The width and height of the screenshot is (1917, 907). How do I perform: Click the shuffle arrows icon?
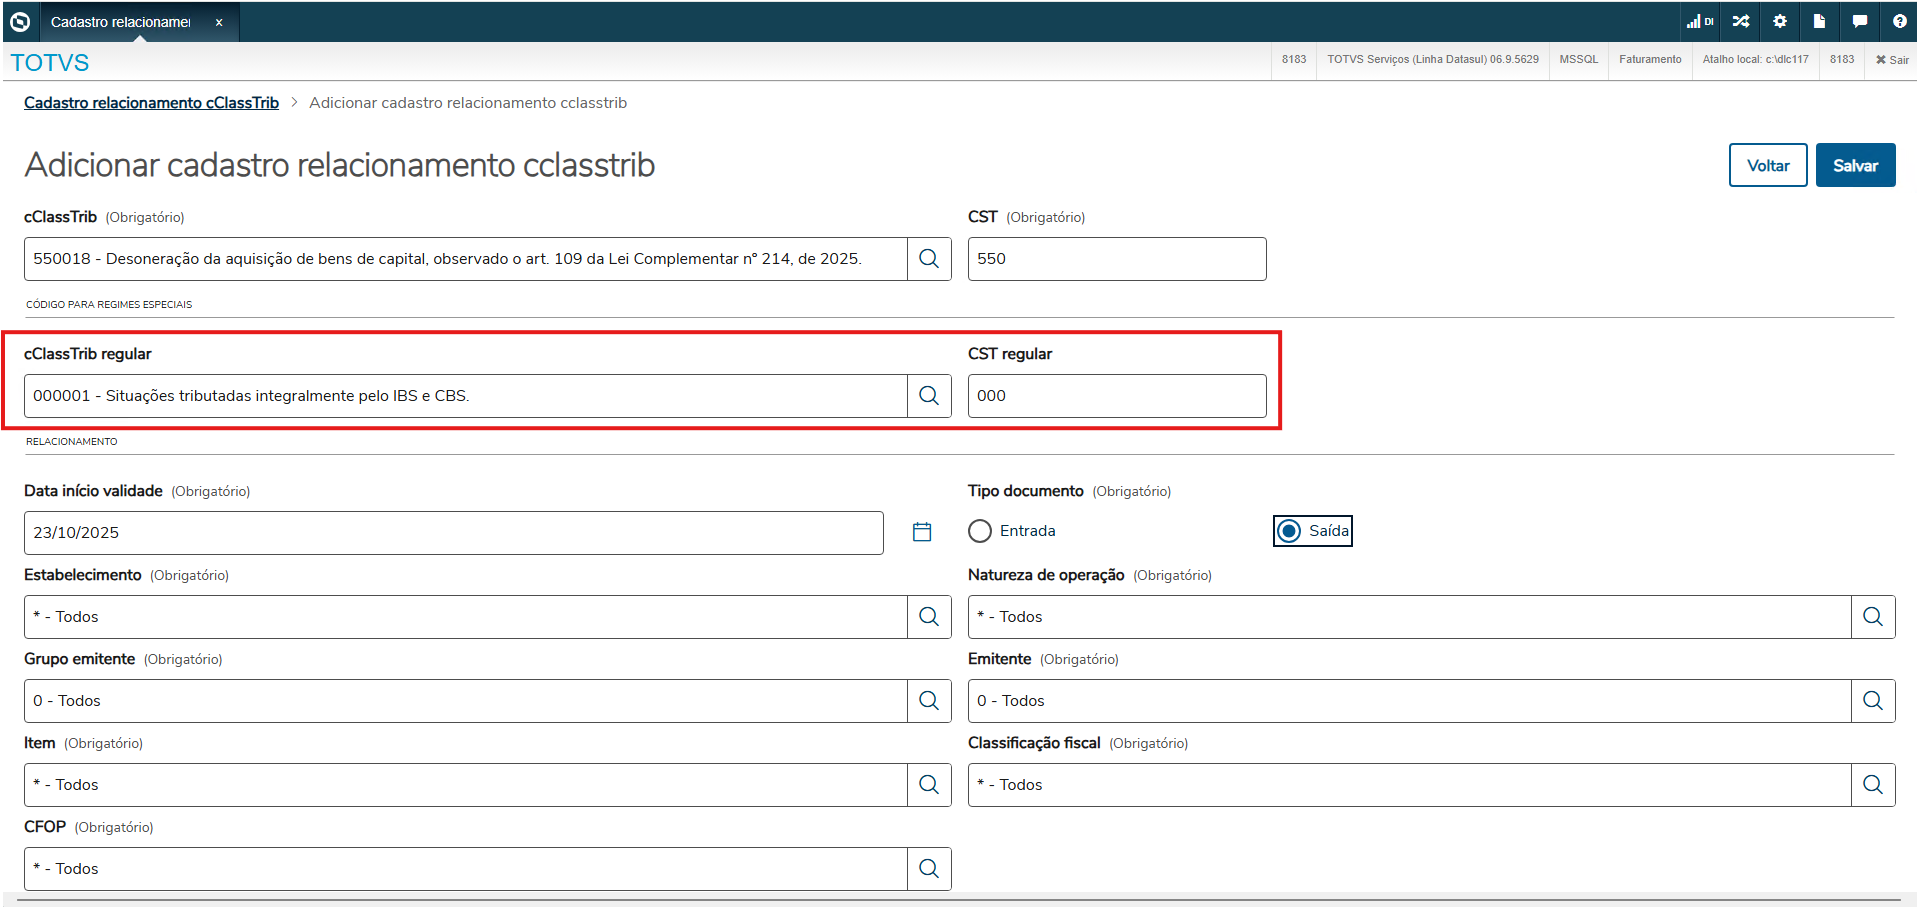(1741, 21)
